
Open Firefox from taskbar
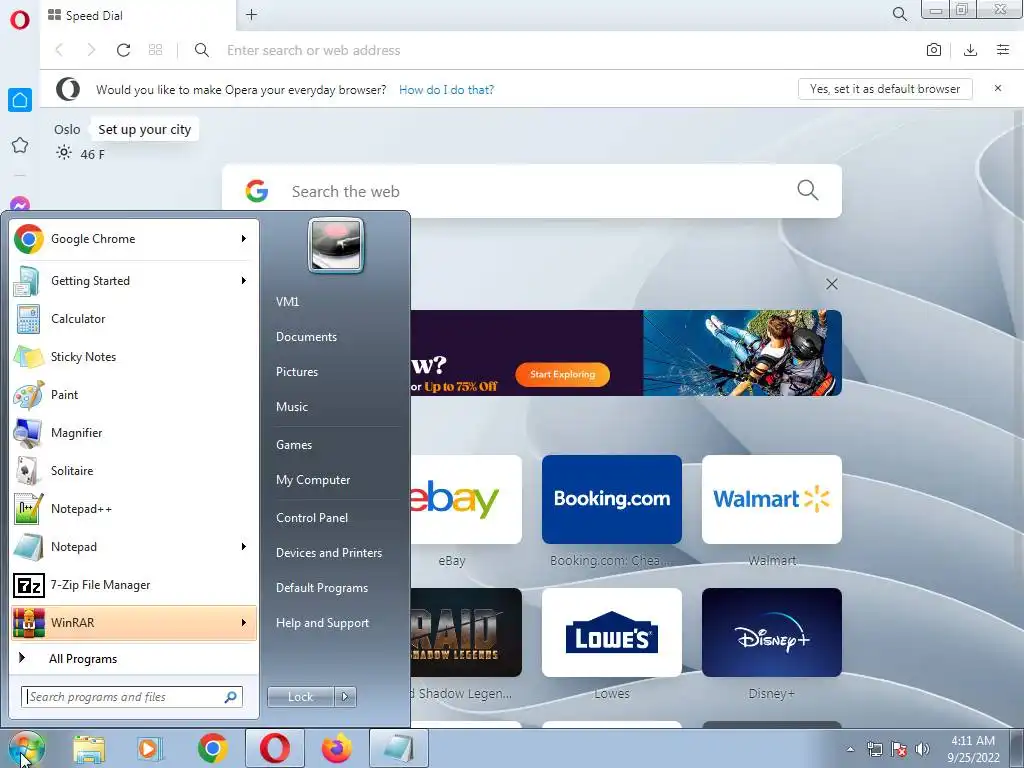pyautogui.click(x=337, y=748)
